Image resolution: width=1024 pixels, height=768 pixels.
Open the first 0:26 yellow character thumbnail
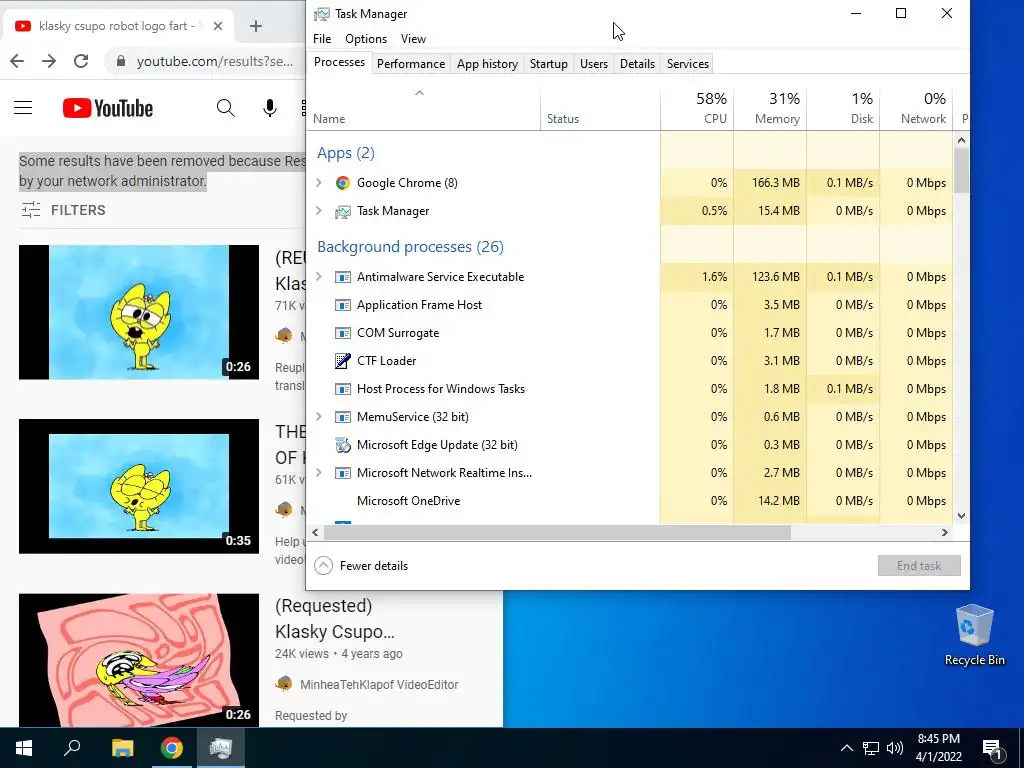[138, 312]
